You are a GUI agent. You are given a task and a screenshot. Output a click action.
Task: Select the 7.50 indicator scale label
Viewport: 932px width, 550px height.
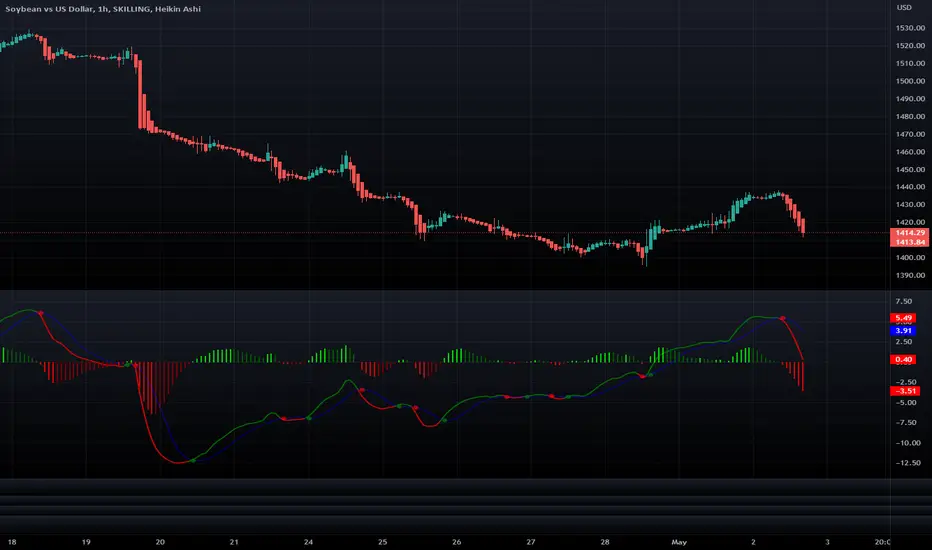[903, 301]
